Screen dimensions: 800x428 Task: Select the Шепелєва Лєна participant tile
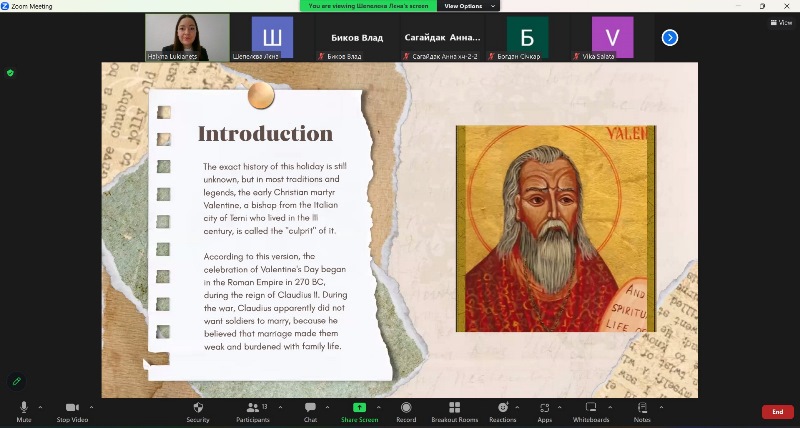272,38
